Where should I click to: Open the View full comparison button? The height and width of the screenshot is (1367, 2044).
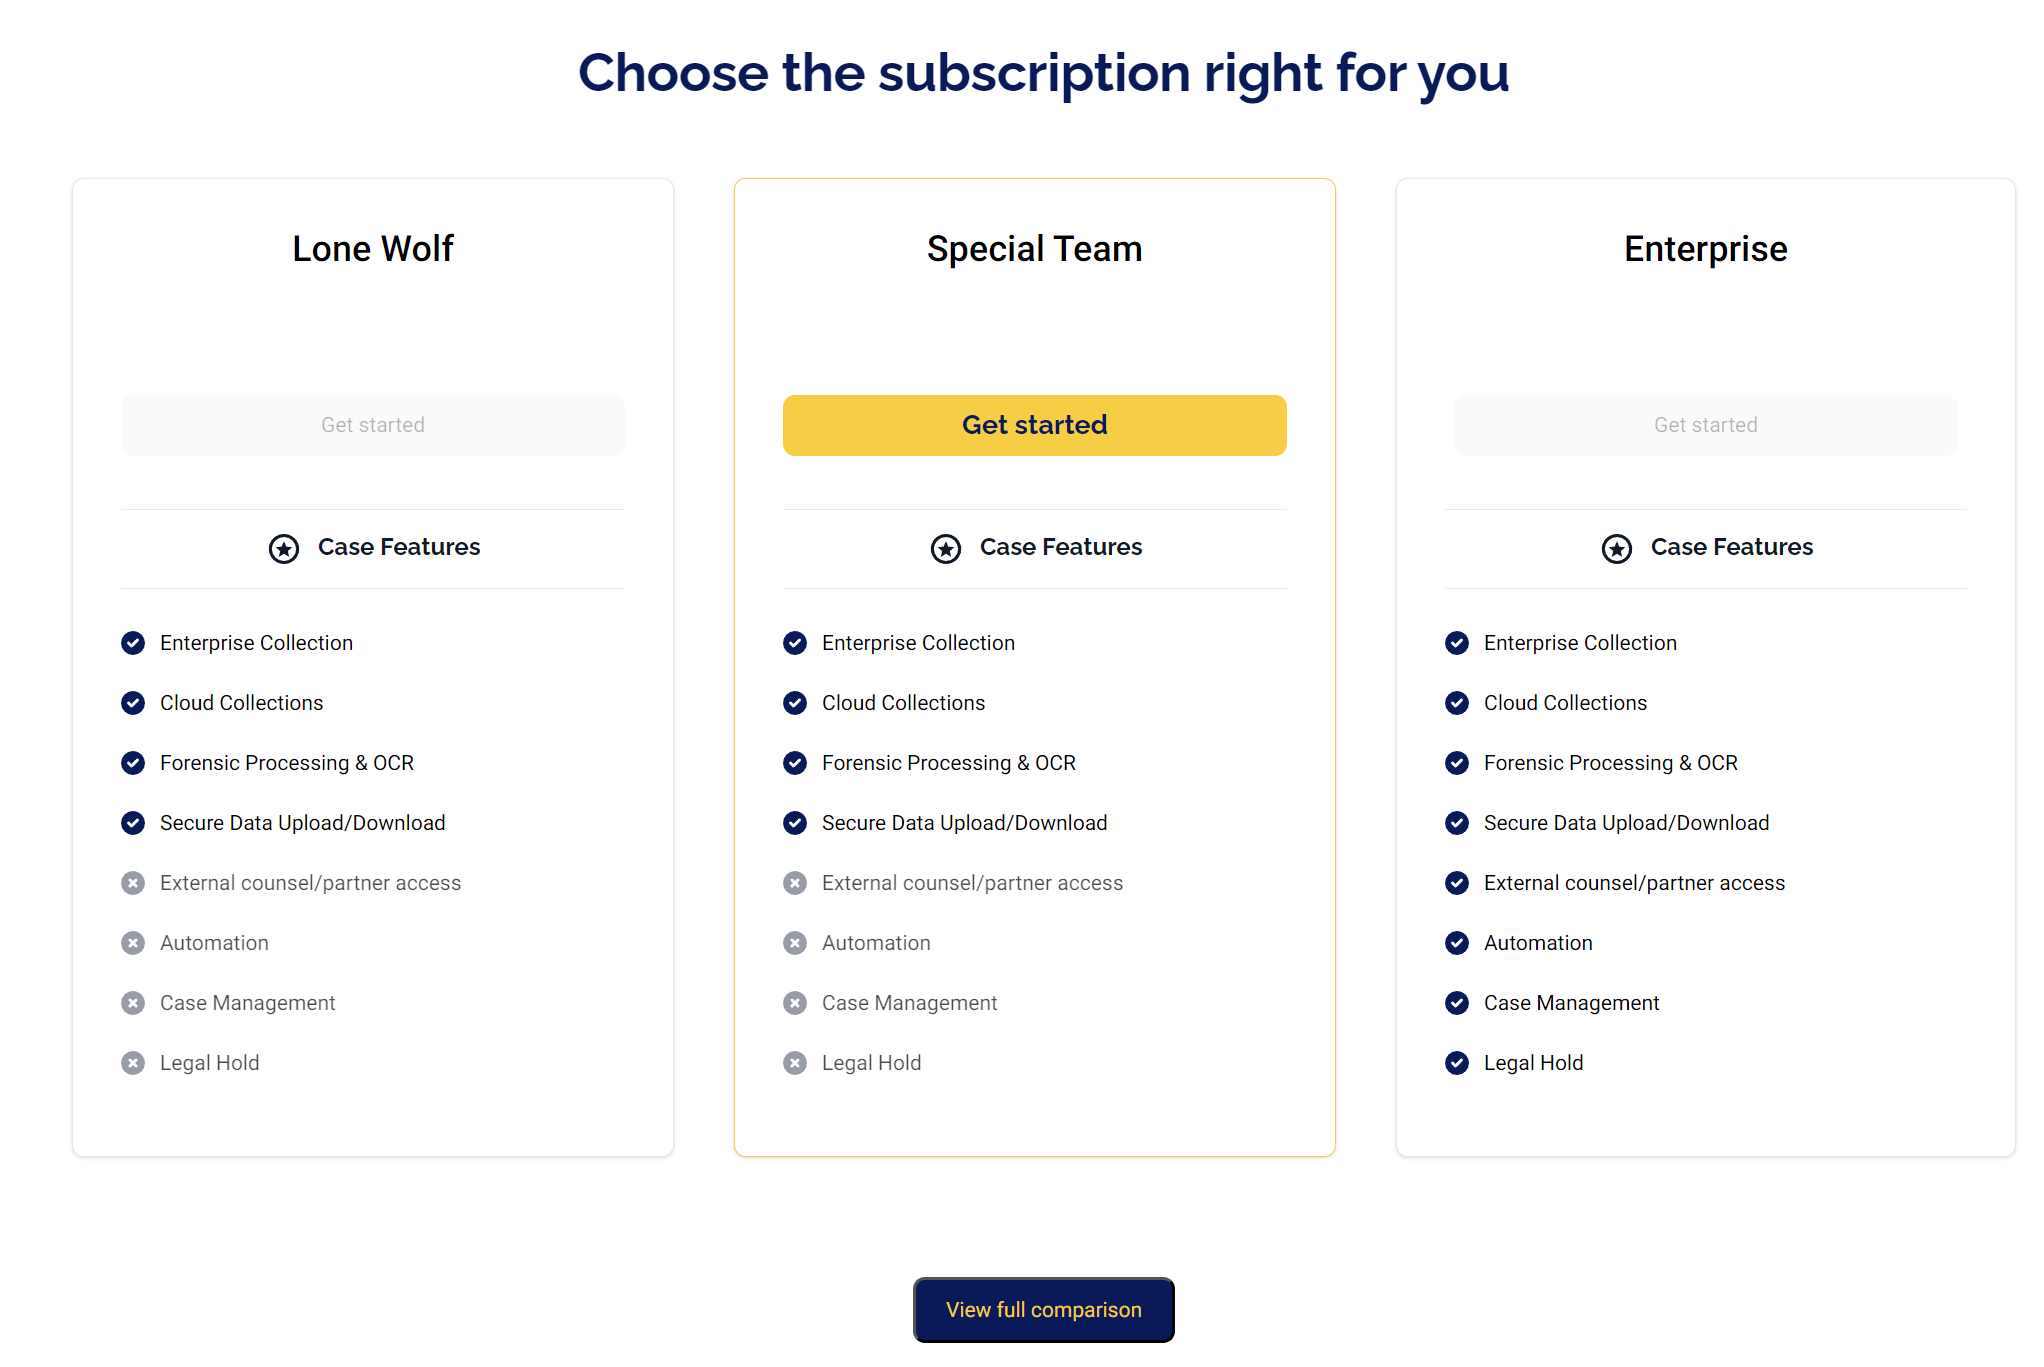point(1043,1310)
